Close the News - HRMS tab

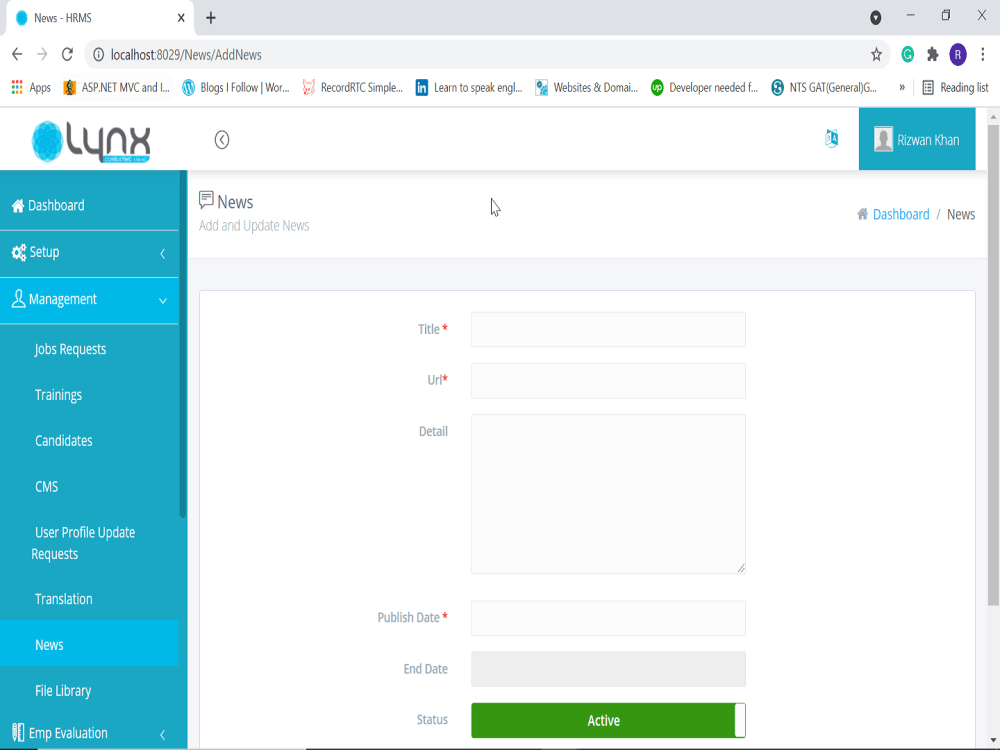pos(181,18)
